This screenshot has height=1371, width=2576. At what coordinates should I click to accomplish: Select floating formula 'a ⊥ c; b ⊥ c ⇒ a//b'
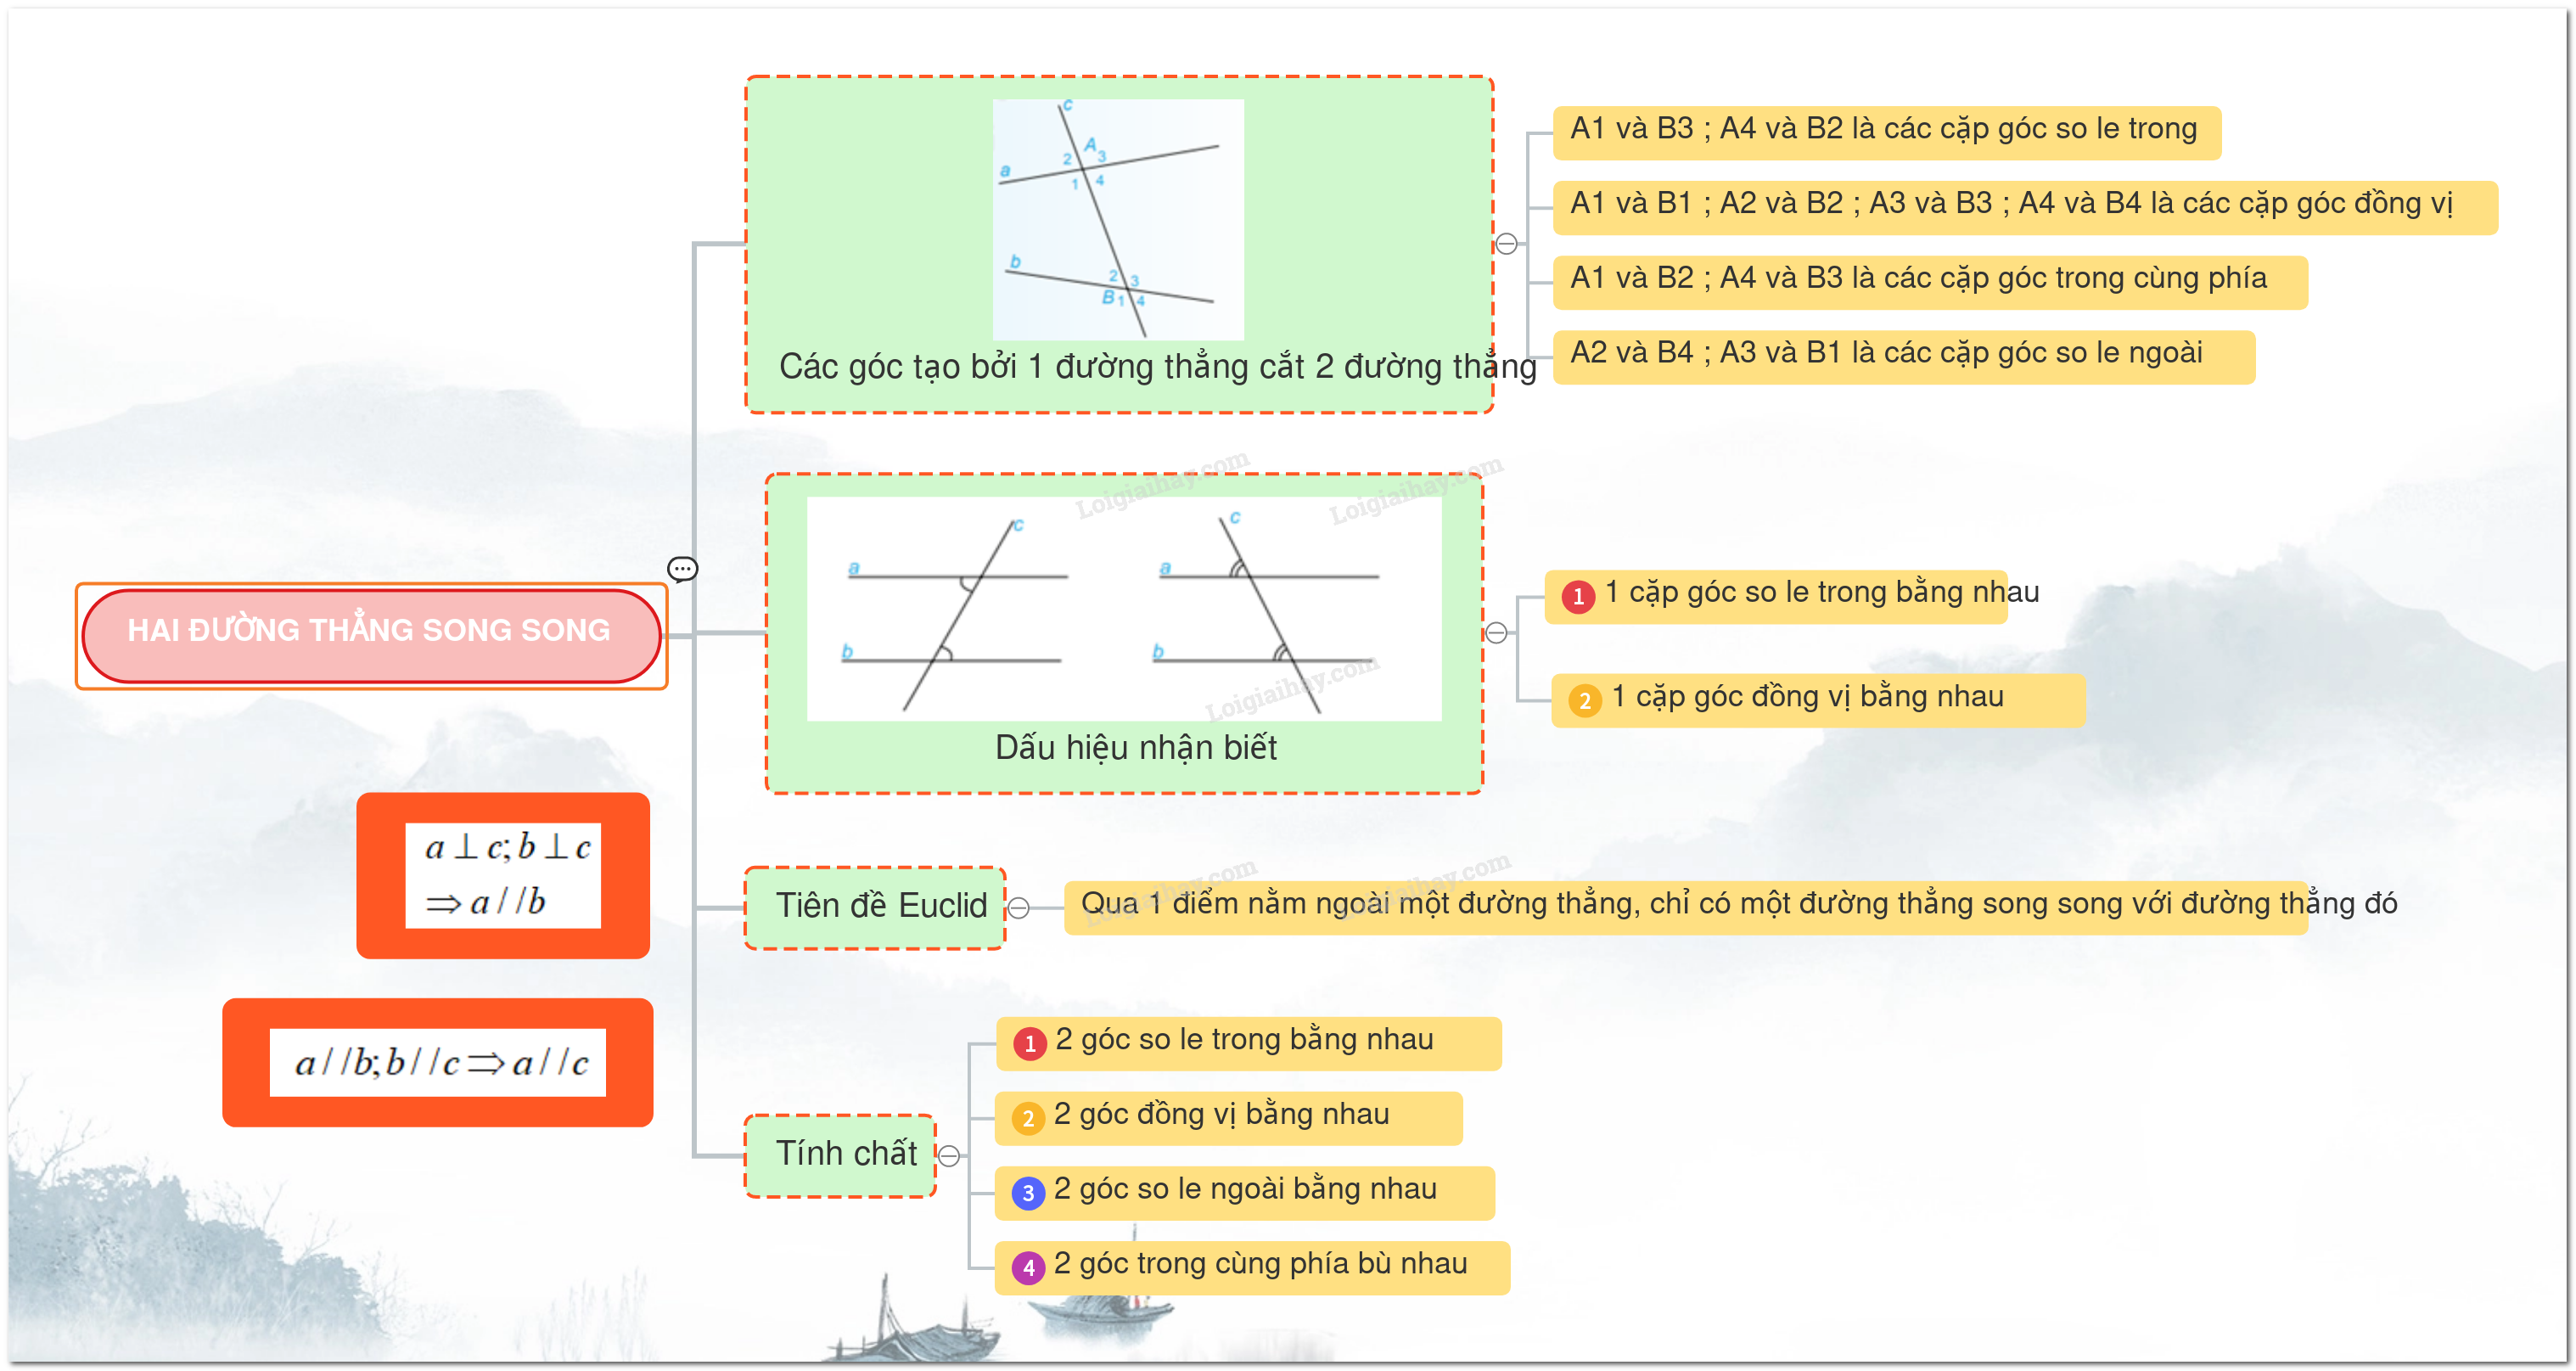[x=502, y=875]
